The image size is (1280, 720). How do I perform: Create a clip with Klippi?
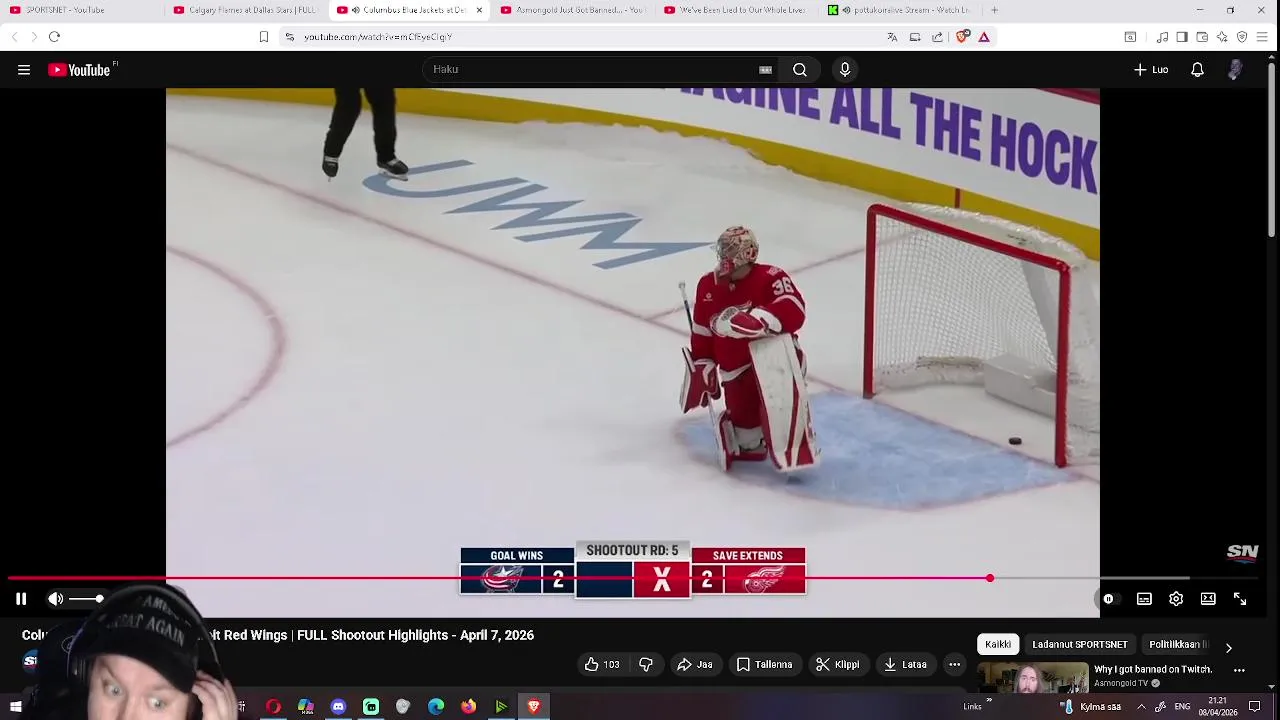click(837, 664)
